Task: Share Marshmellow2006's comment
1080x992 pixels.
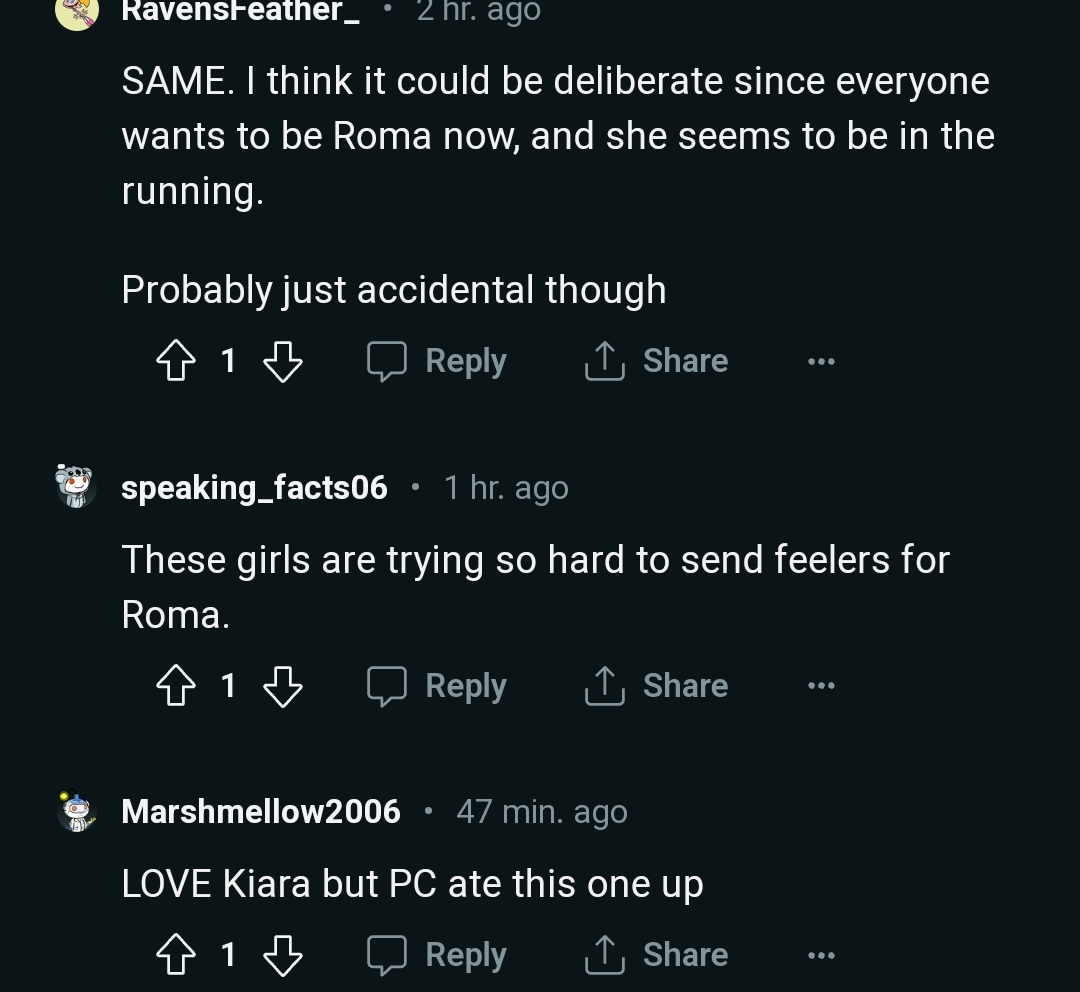Action: coord(656,955)
